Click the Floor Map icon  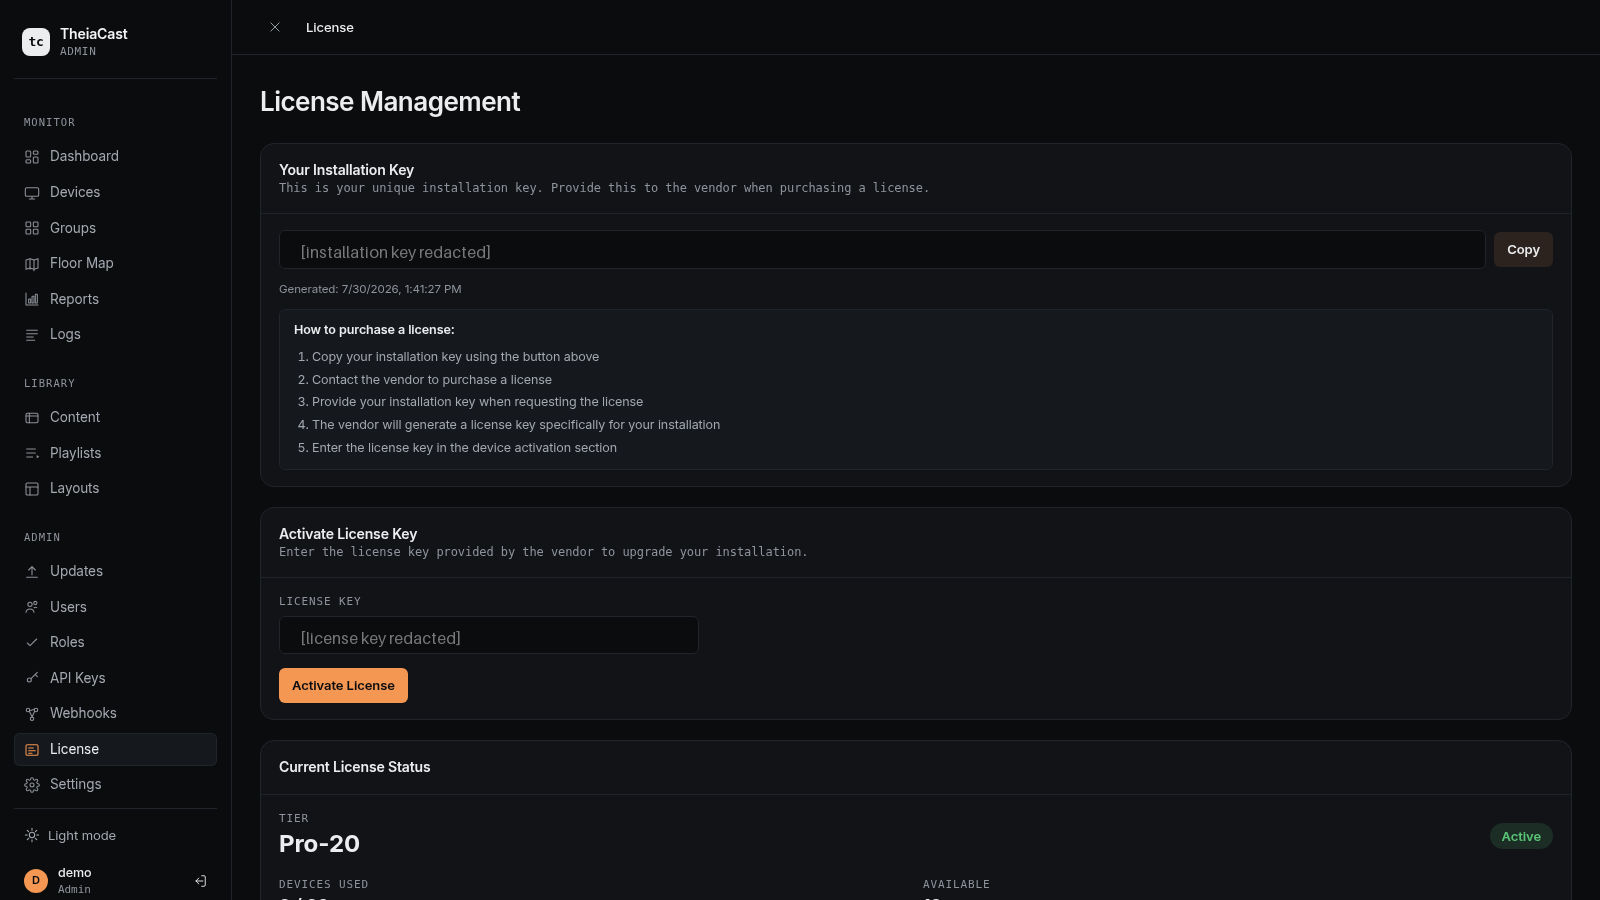tap(32, 264)
